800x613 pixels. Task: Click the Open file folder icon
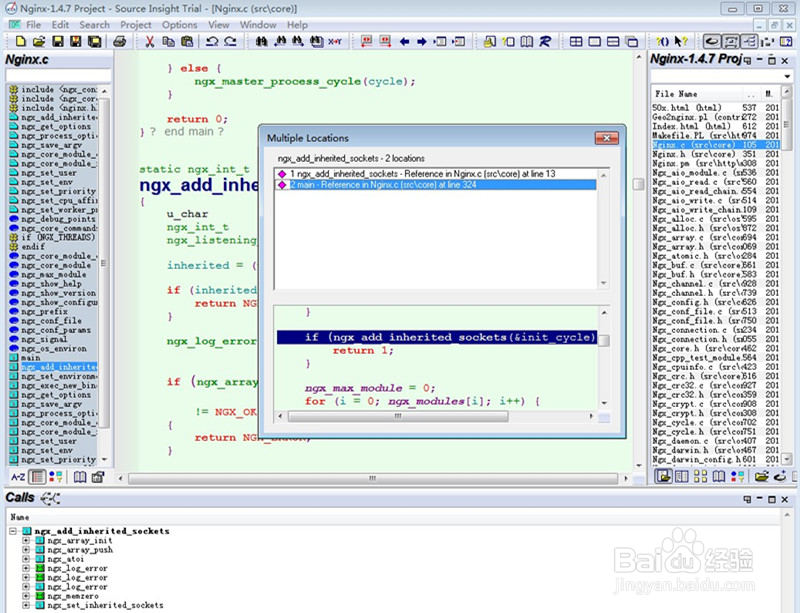39,41
